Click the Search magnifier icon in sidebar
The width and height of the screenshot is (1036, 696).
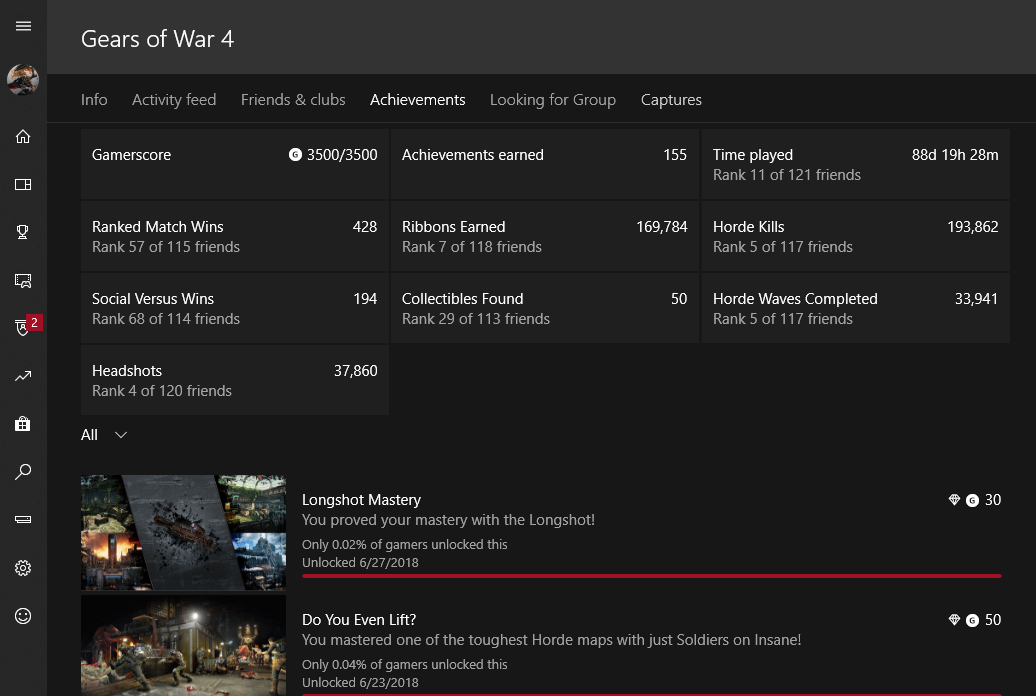tap(23, 472)
